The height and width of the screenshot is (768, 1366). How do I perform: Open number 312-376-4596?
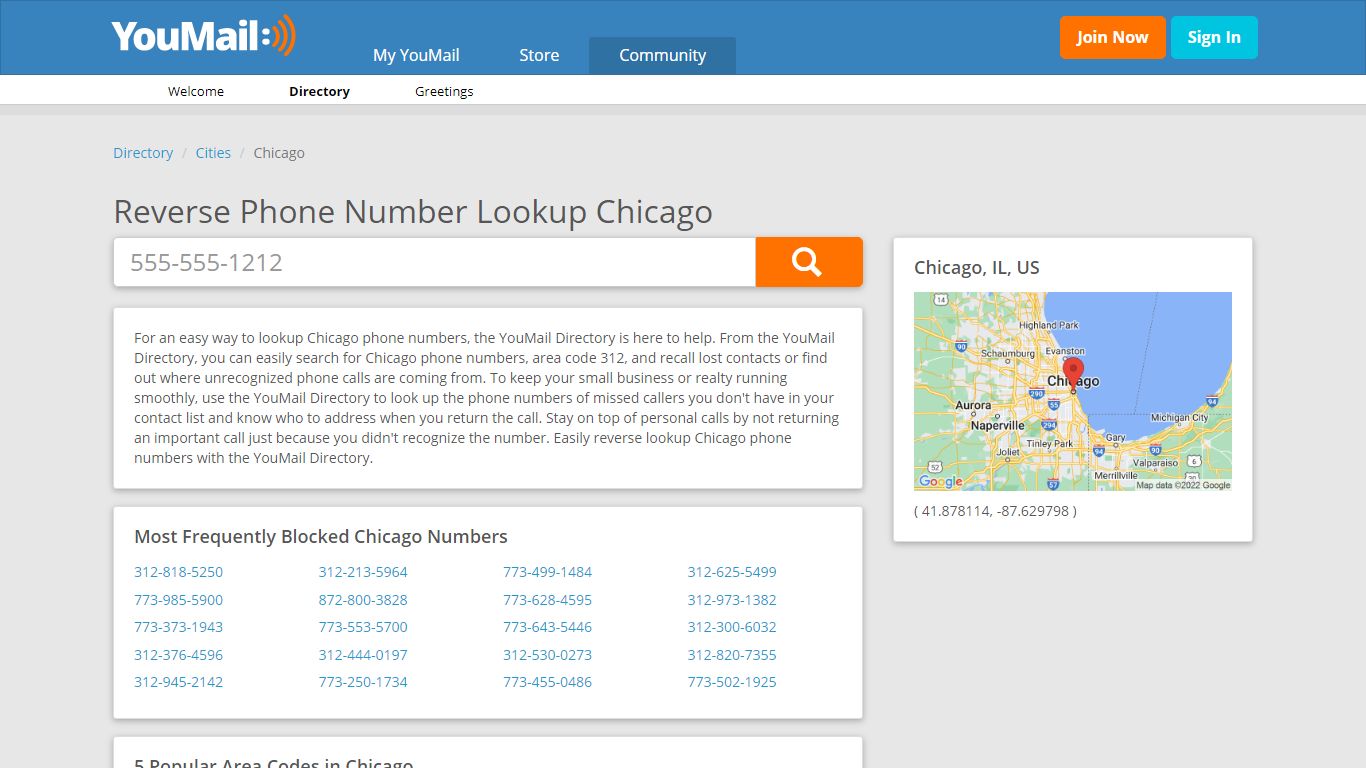pos(179,655)
